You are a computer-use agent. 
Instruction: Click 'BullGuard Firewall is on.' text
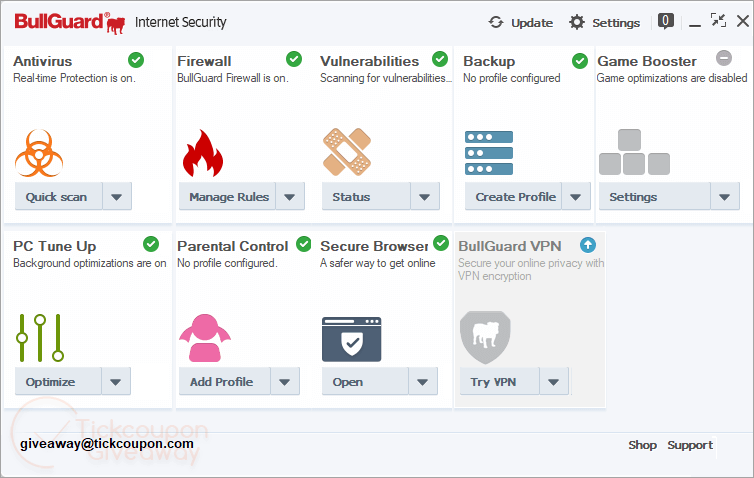click(x=233, y=78)
